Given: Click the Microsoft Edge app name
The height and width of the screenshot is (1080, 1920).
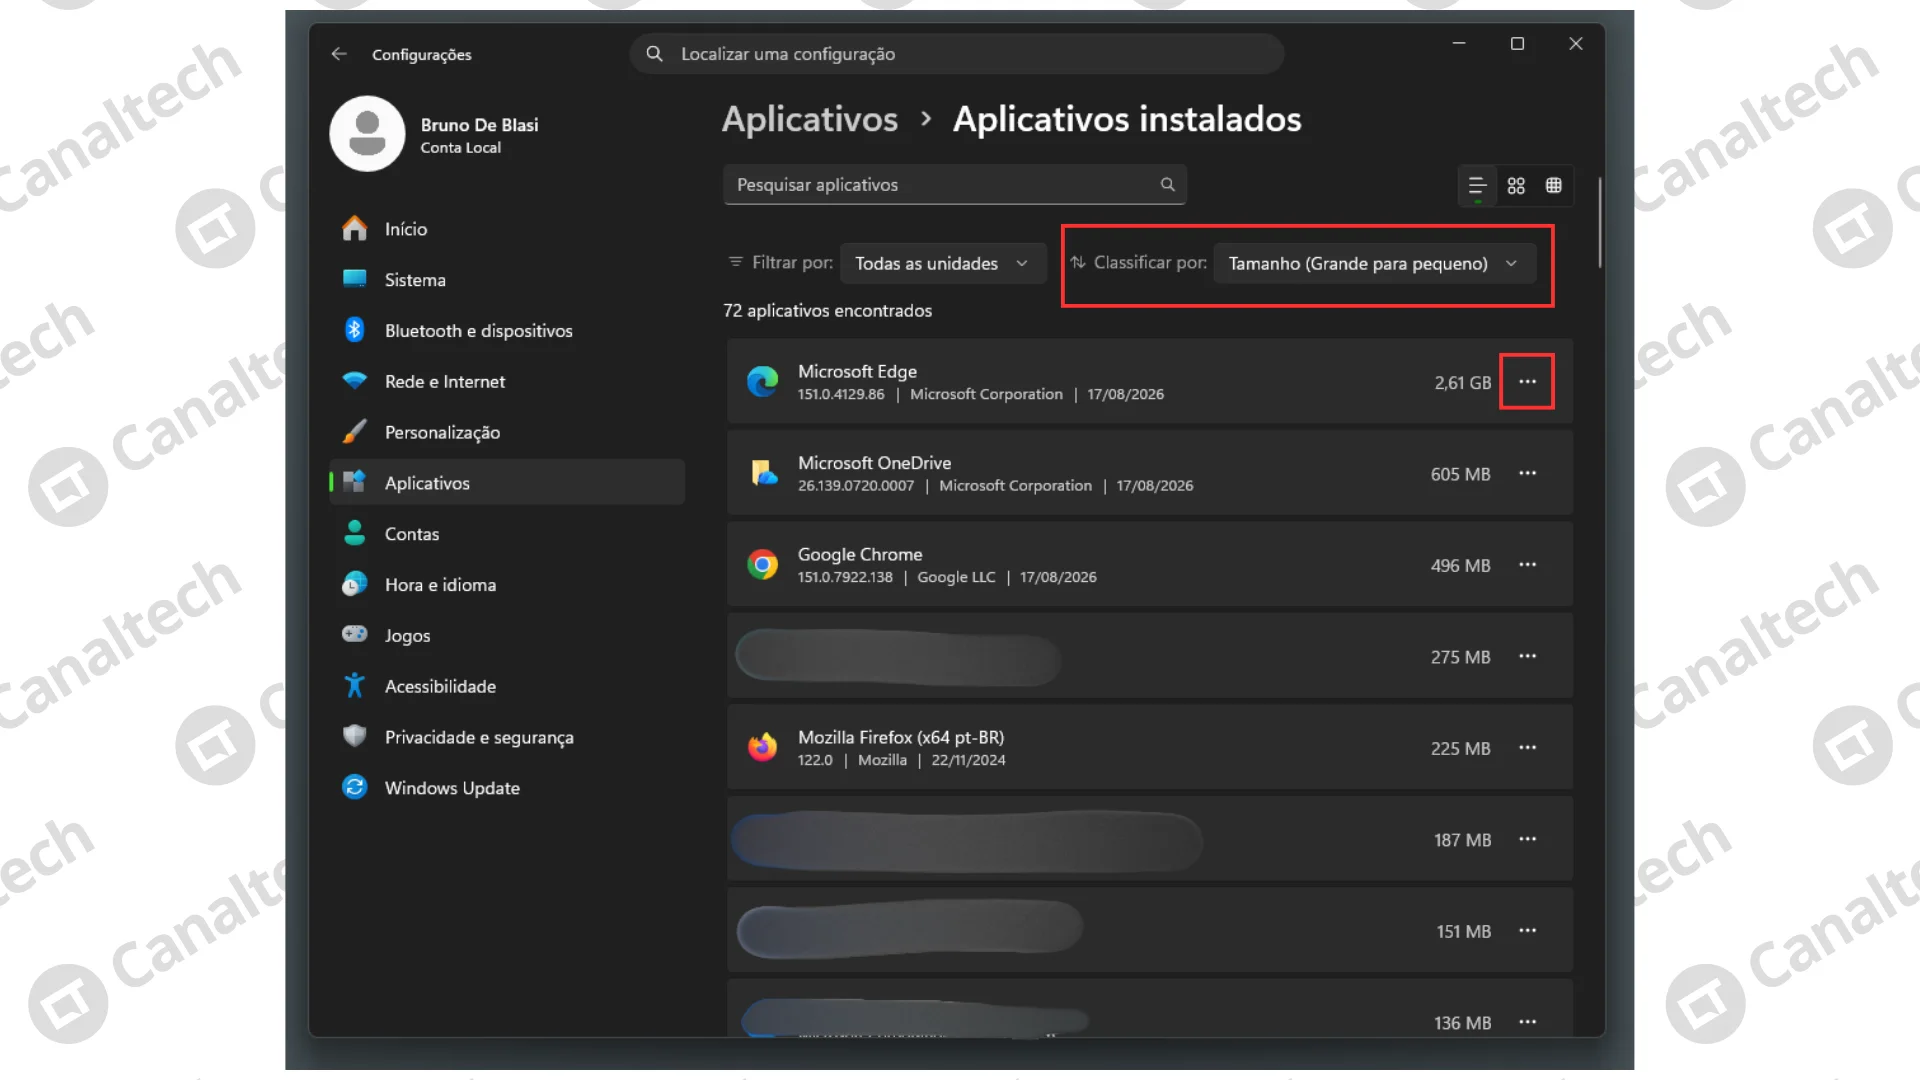Looking at the screenshot, I should click(x=857, y=371).
